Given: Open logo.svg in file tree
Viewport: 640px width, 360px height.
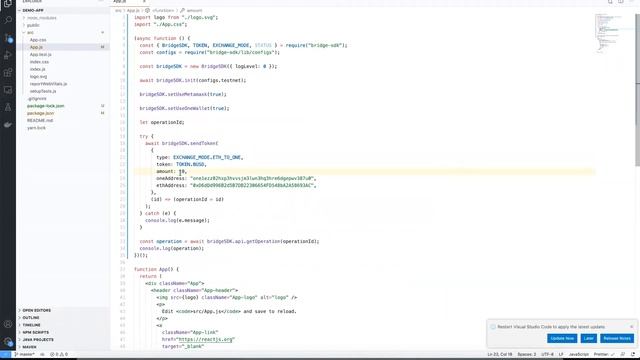Looking at the screenshot, I should pyautogui.click(x=38, y=77).
